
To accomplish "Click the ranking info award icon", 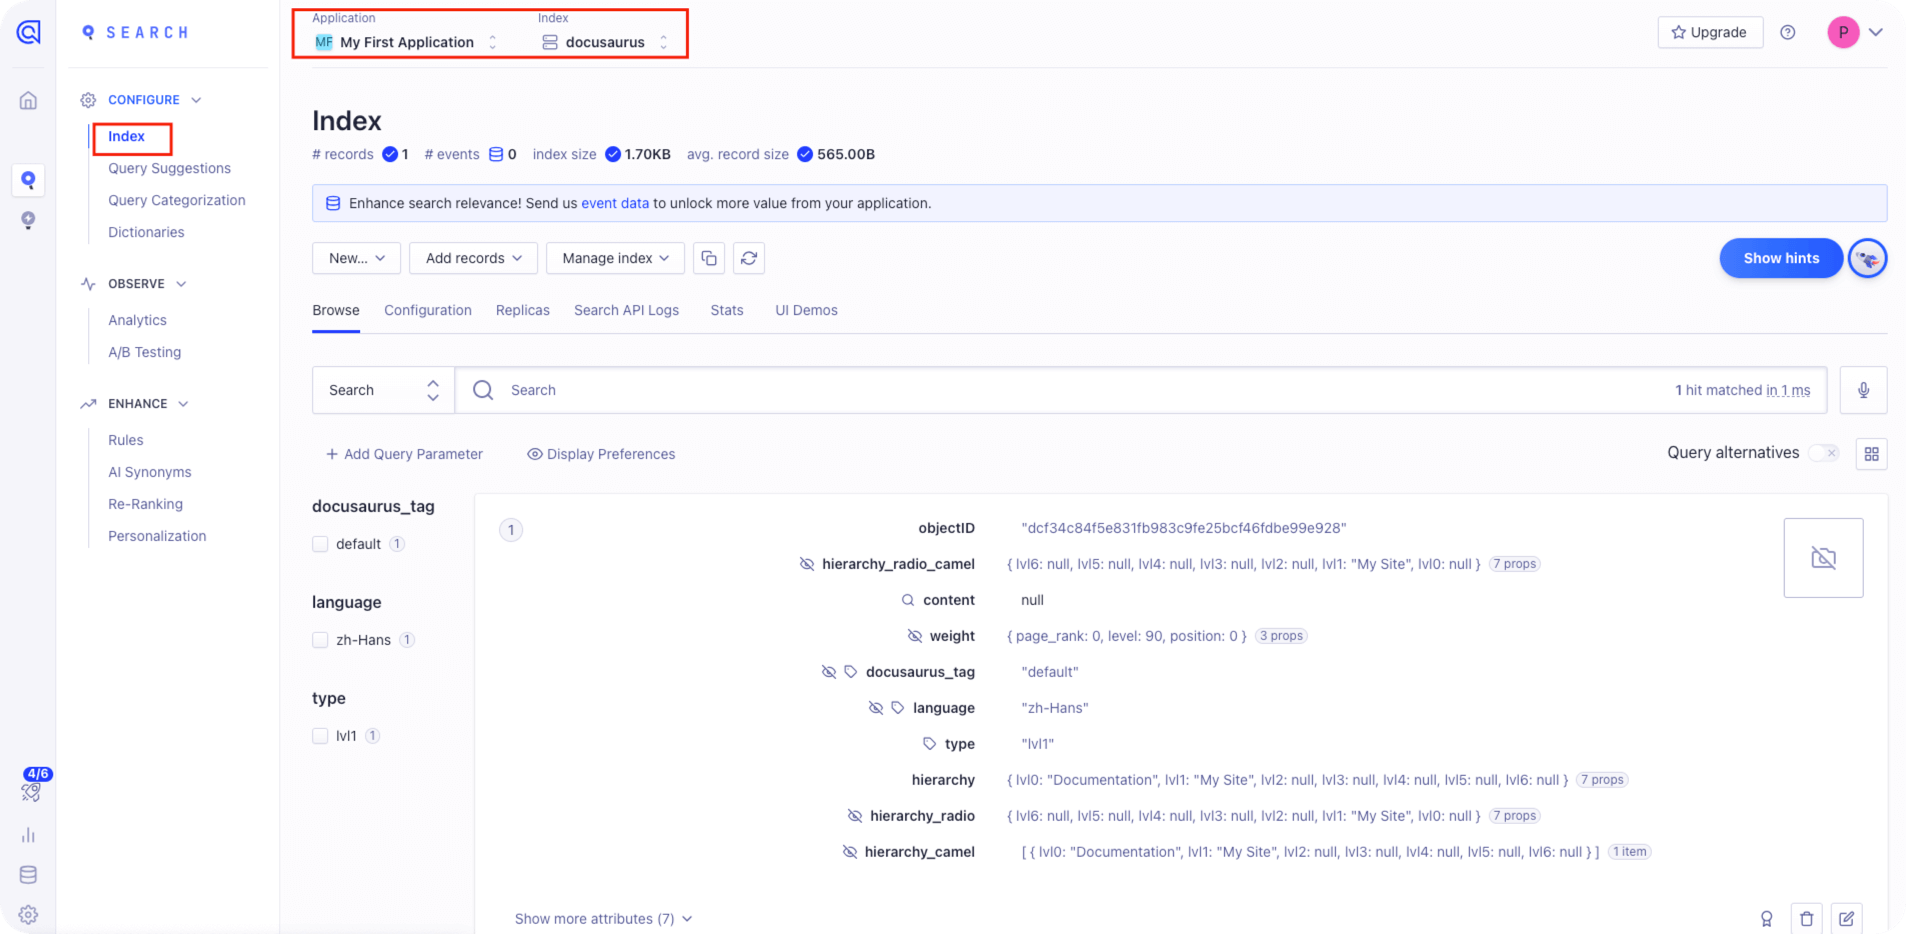I will tap(1767, 919).
